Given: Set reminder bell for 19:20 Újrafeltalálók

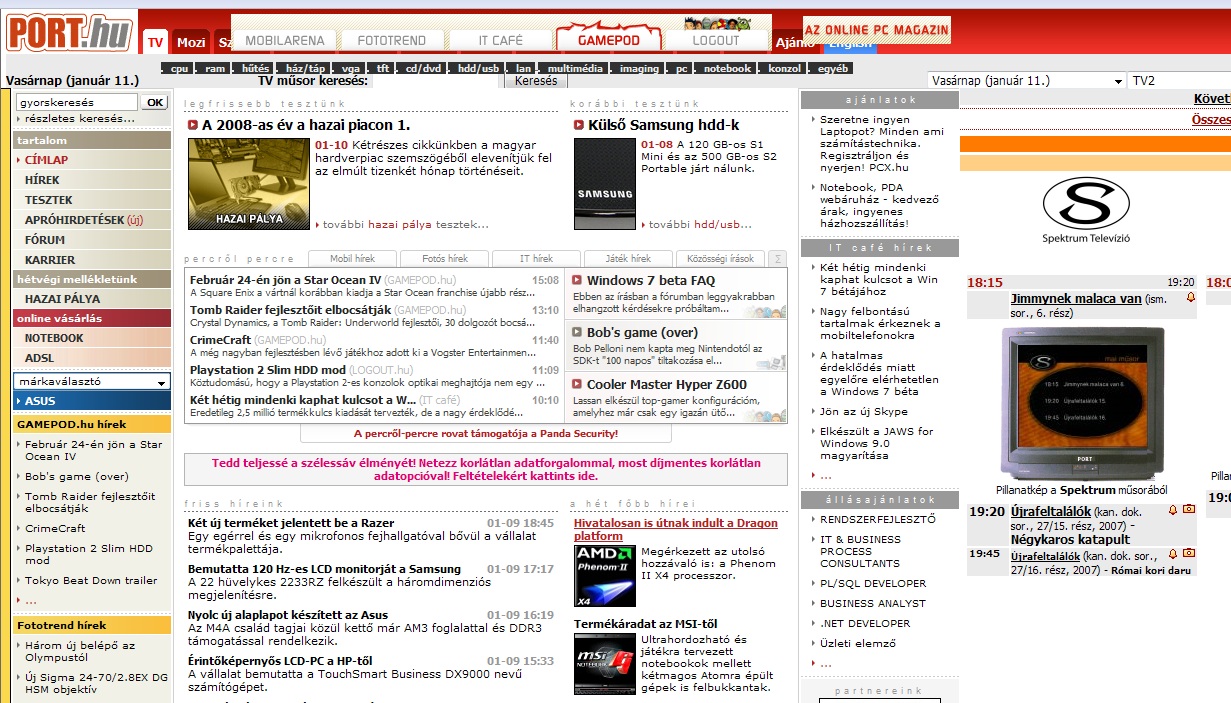Looking at the screenshot, I should click(1173, 510).
